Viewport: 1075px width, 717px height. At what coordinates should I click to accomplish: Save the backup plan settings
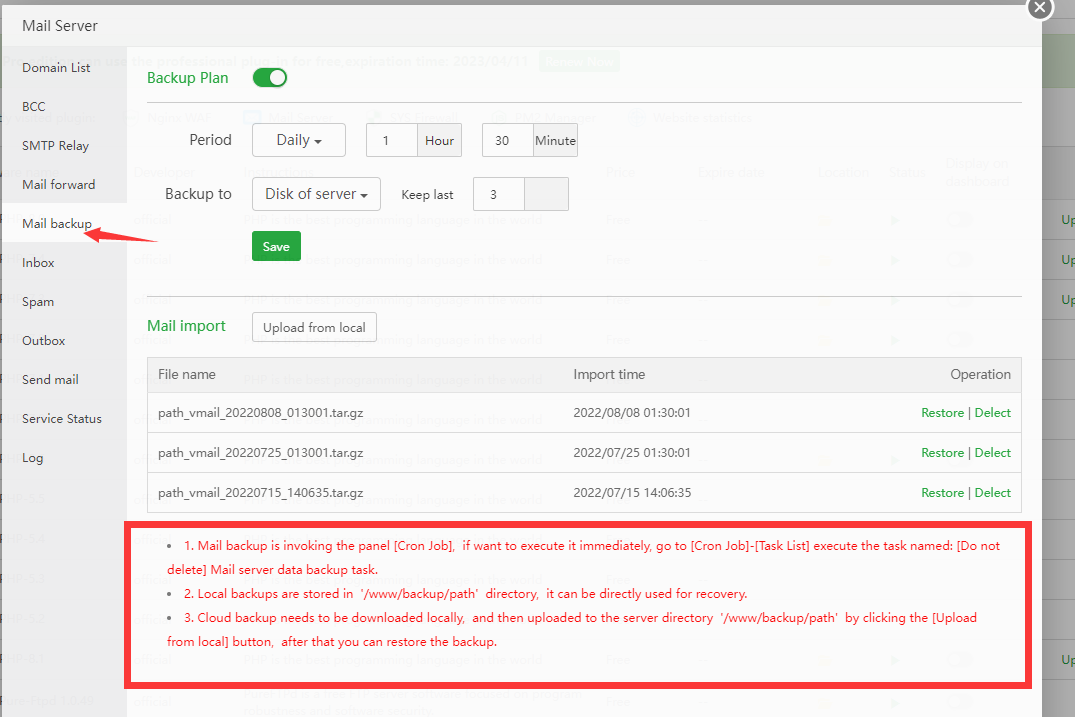(276, 247)
